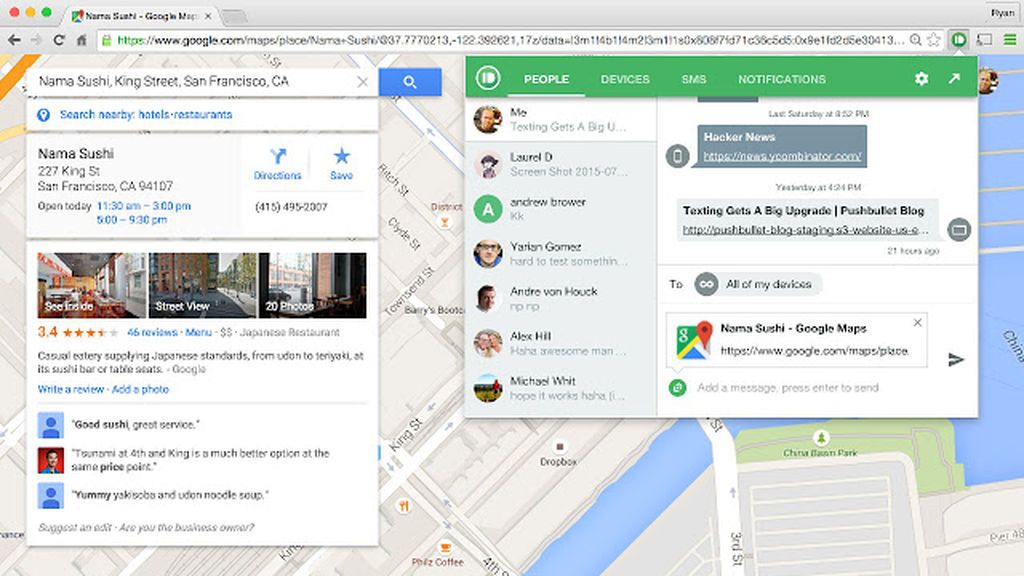Save Nama Sushi with the star icon
Viewport: 1024px width, 576px height.
[x=341, y=164]
